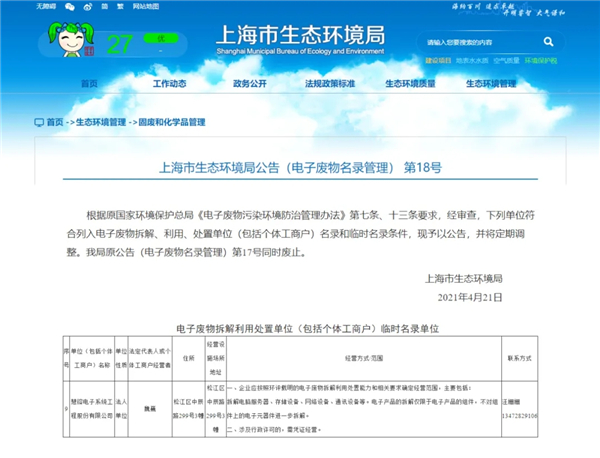Click the 首页 breadcrumb link
The image size is (600, 458).
55,122
